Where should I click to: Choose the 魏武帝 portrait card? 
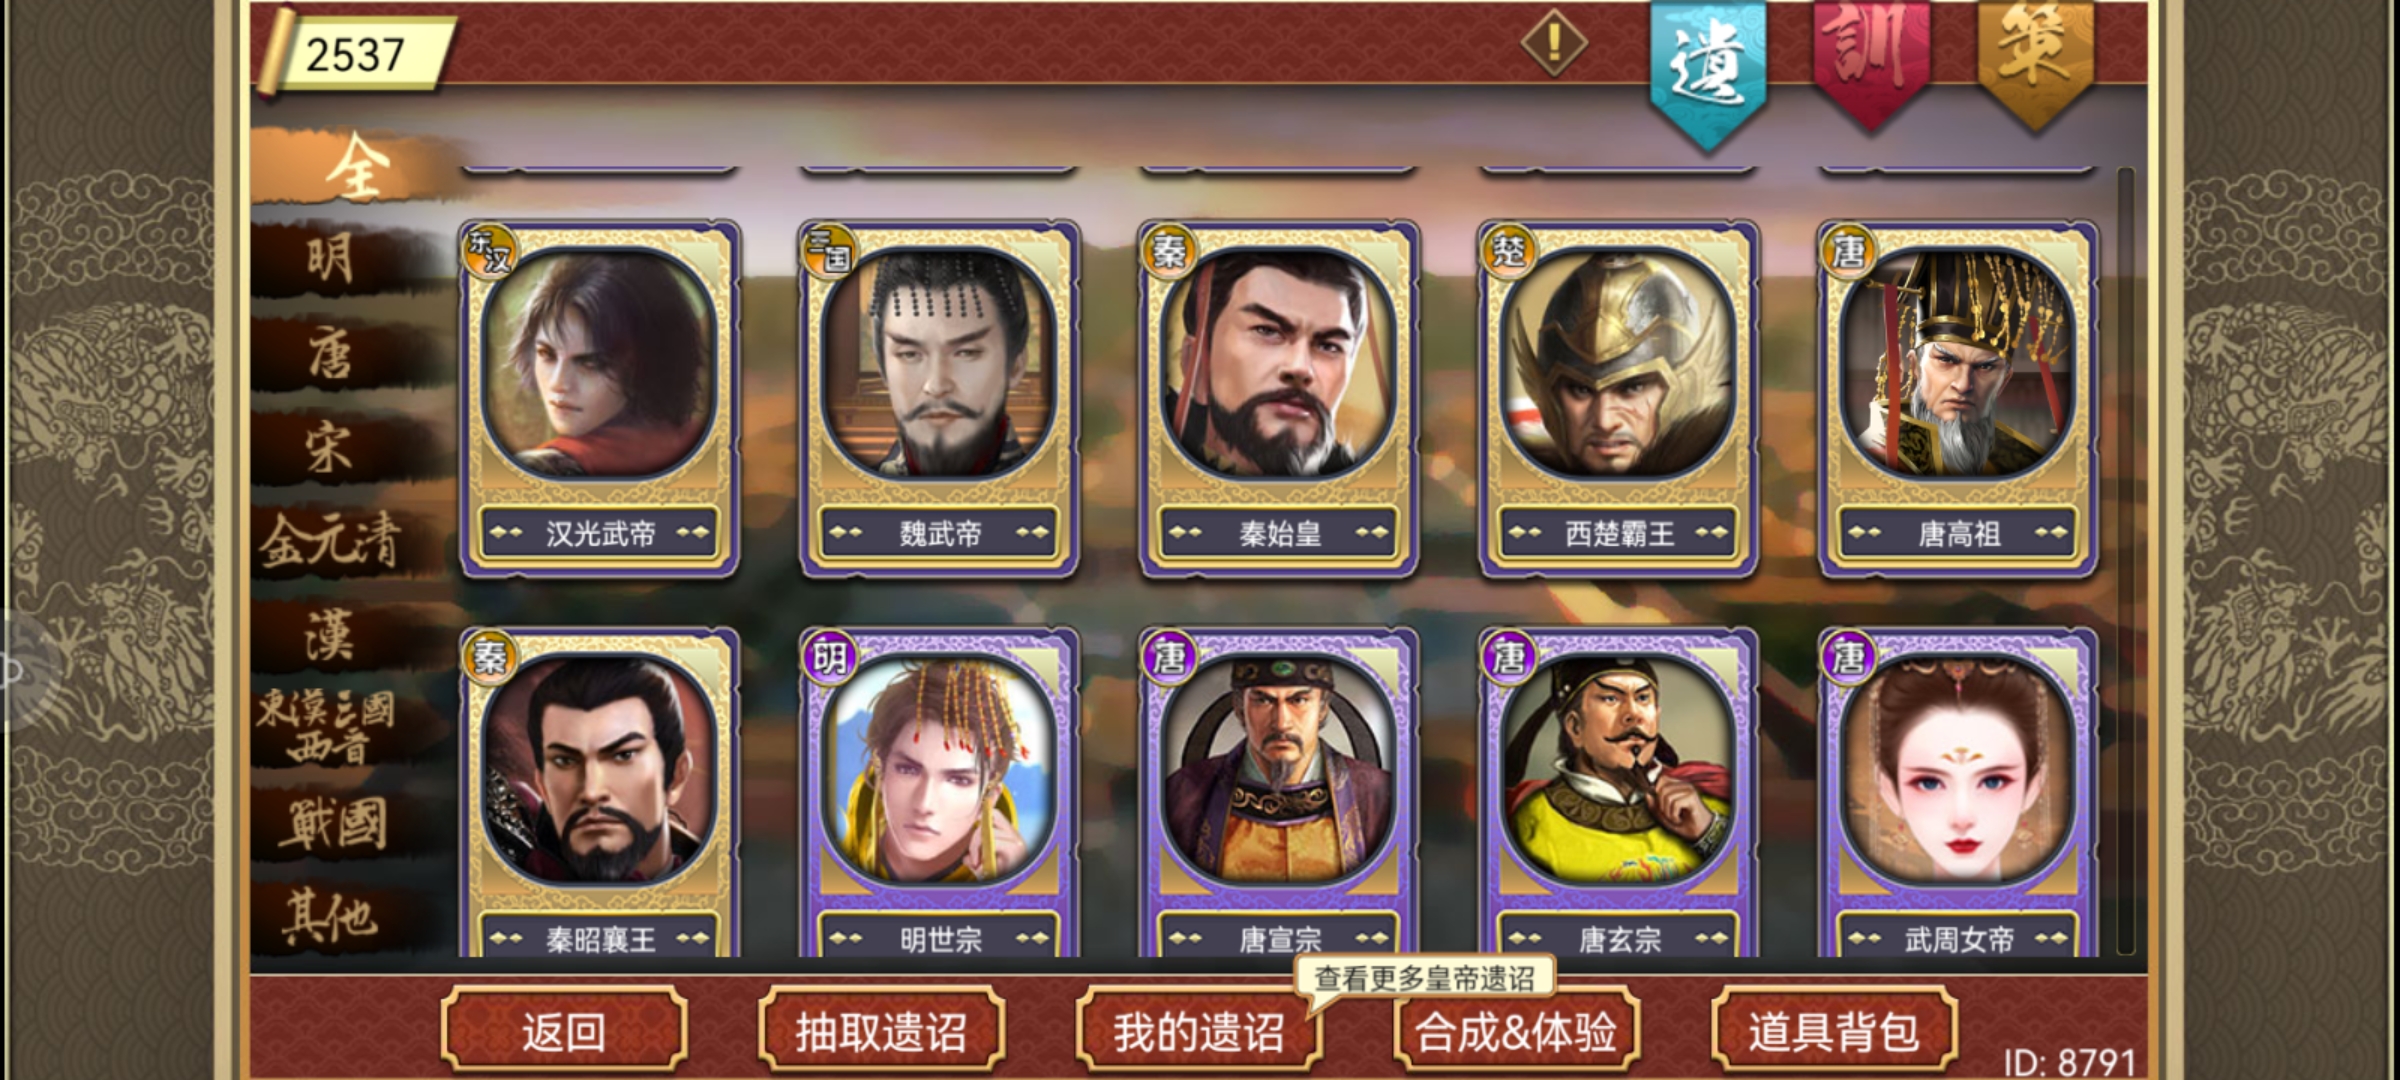pyautogui.click(x=940, y=398)
